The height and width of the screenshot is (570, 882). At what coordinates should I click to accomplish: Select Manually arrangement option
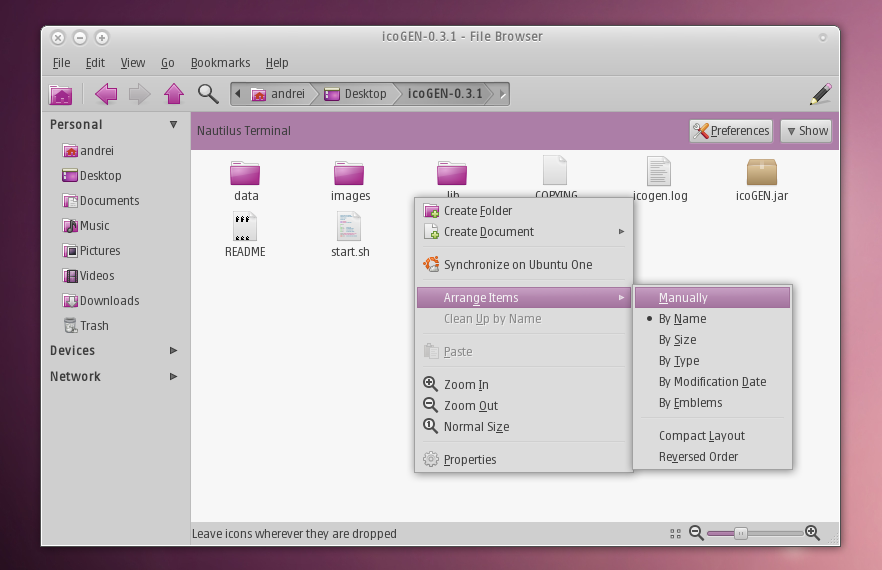pyautogui.click(x=713, y=298)
